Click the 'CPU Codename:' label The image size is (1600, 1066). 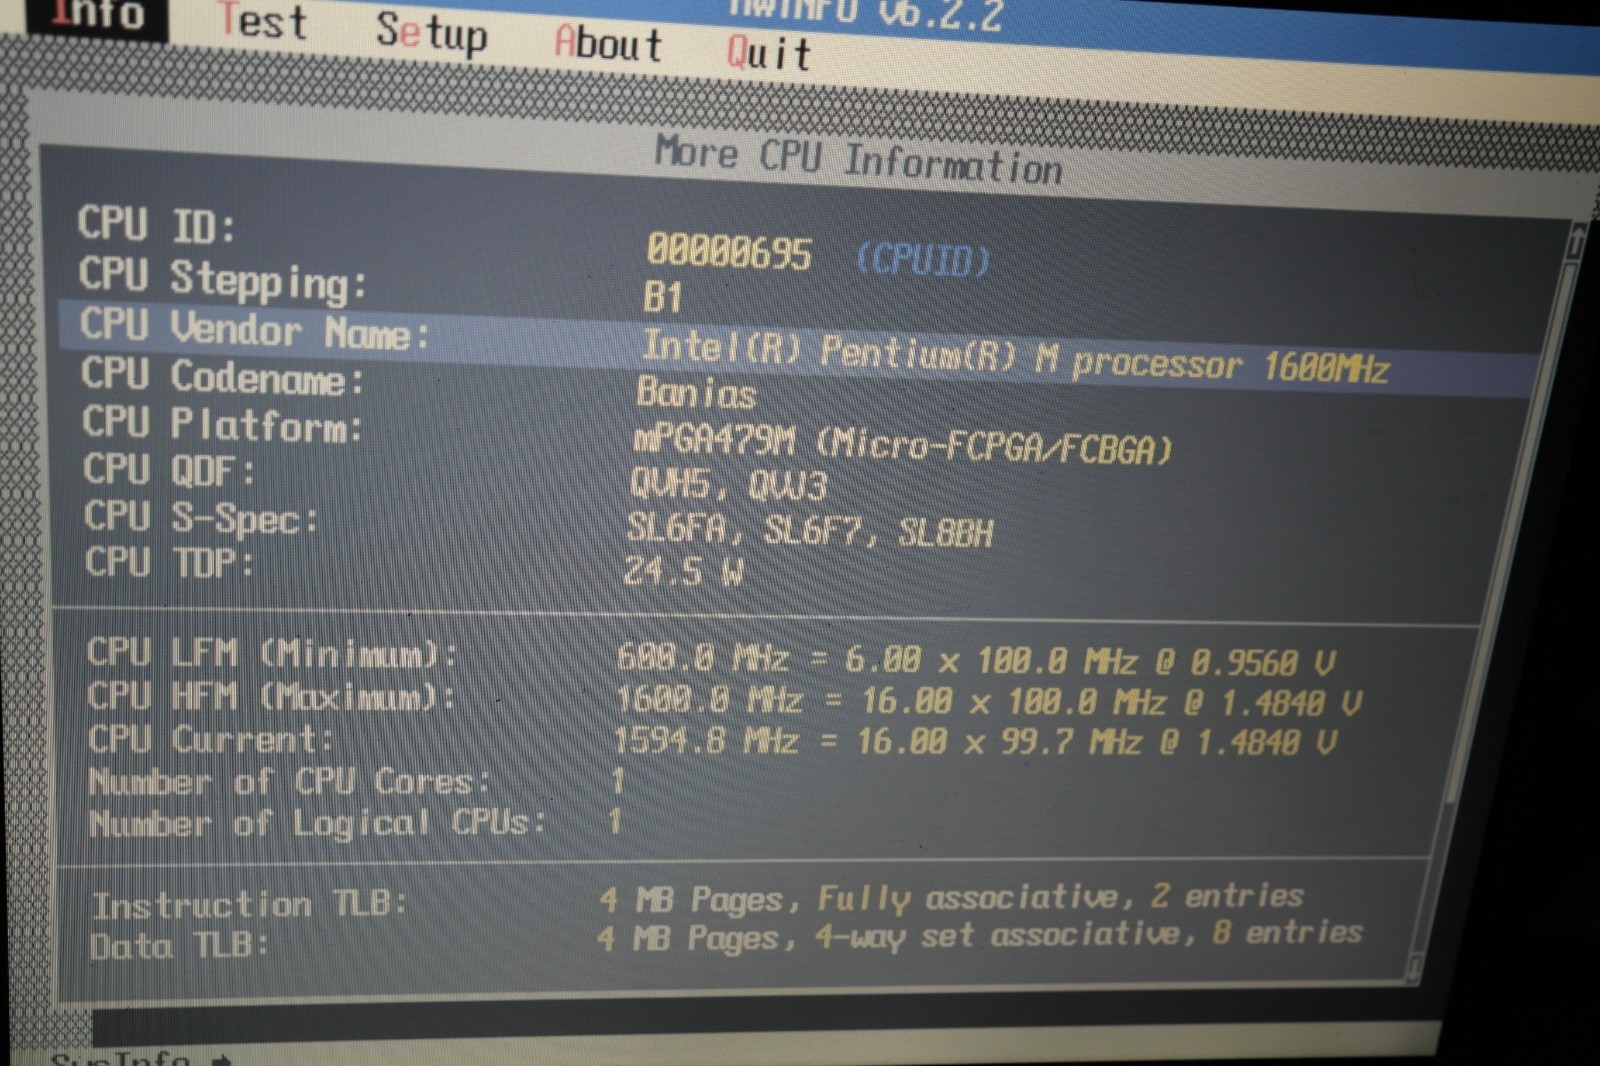click(222, 377)
